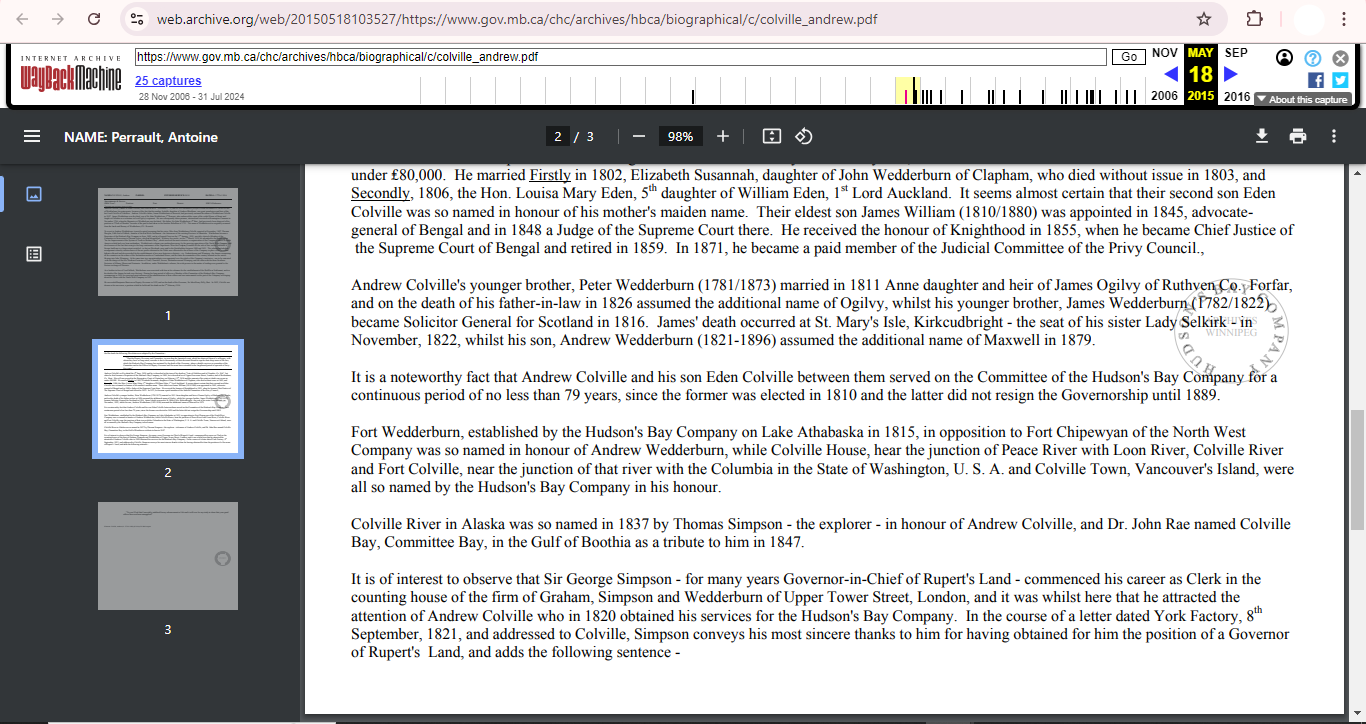Reload the current browser page

coord(94,19)
